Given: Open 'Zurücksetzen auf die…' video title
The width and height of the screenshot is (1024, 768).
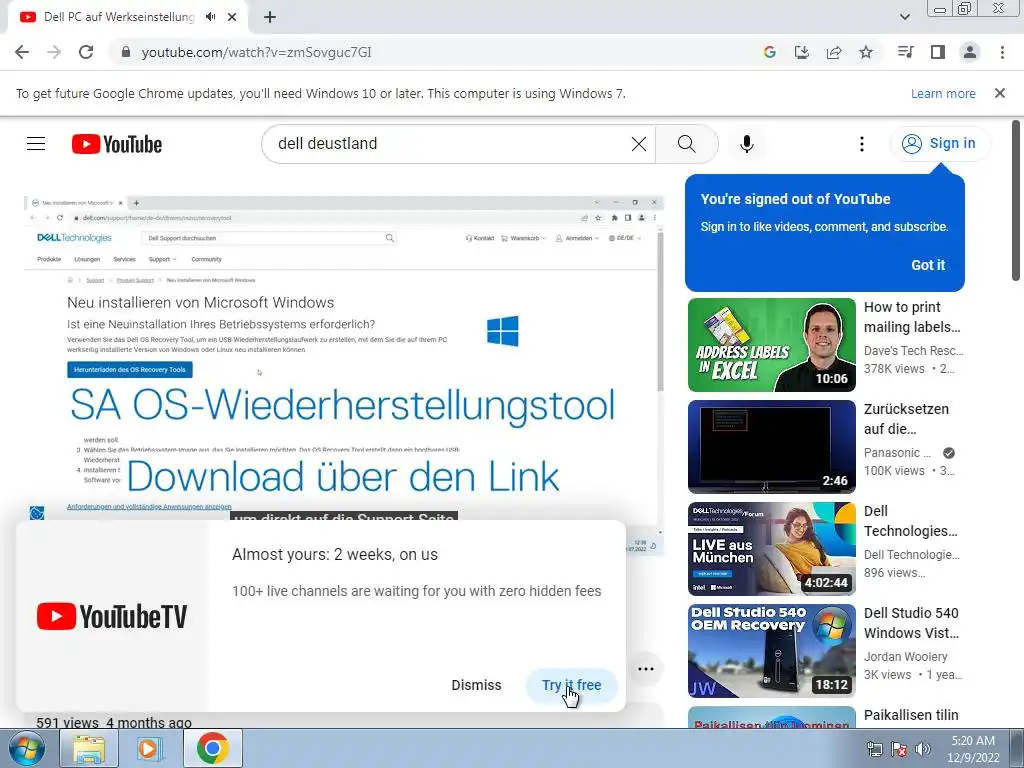Looking at the screenshot, I should (906, 419).
